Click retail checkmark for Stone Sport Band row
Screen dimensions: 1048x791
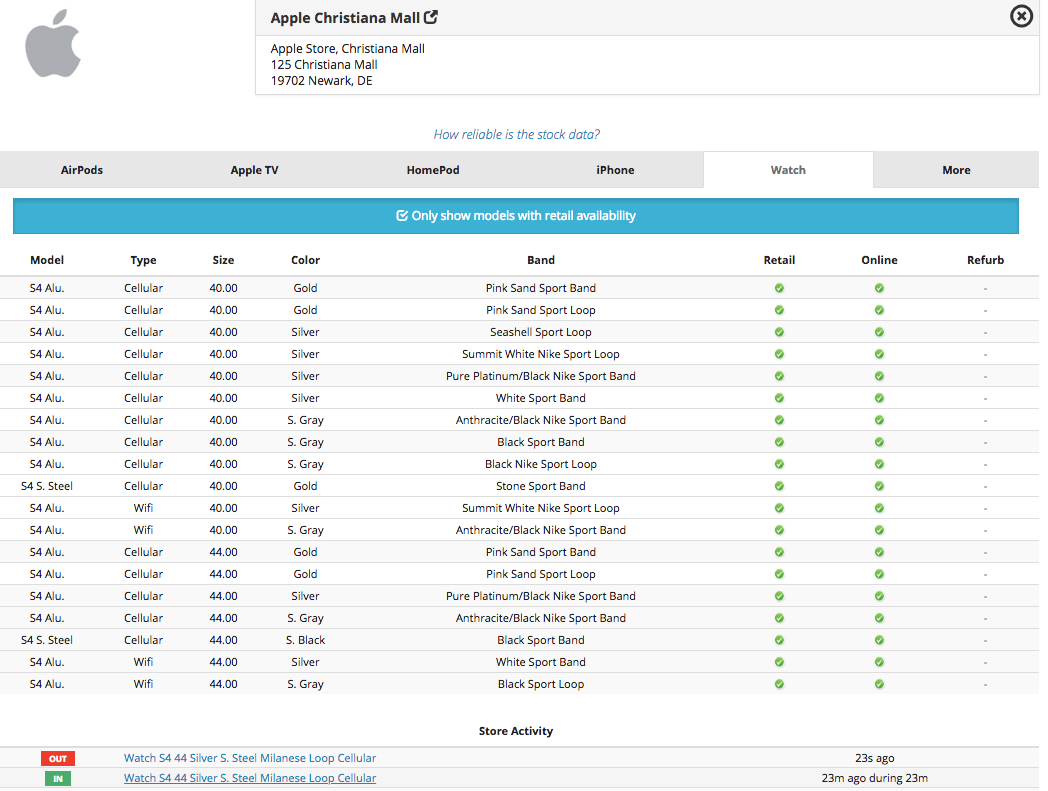[779, 486]
